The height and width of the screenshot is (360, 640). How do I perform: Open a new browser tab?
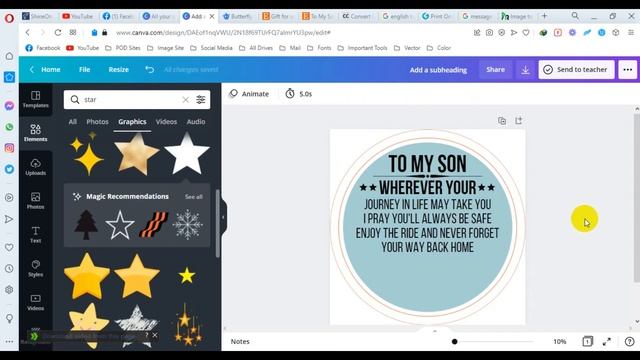[x=544, y=16]
